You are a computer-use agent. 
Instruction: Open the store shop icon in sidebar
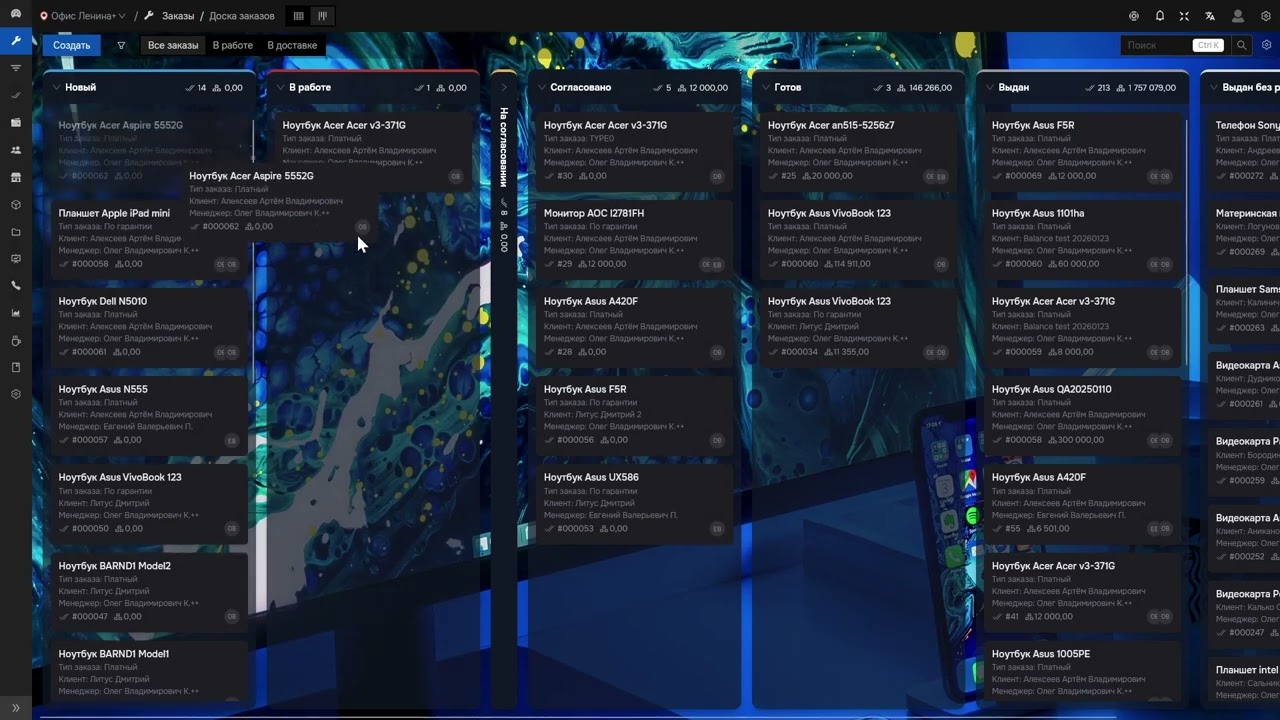pos(15,177)
